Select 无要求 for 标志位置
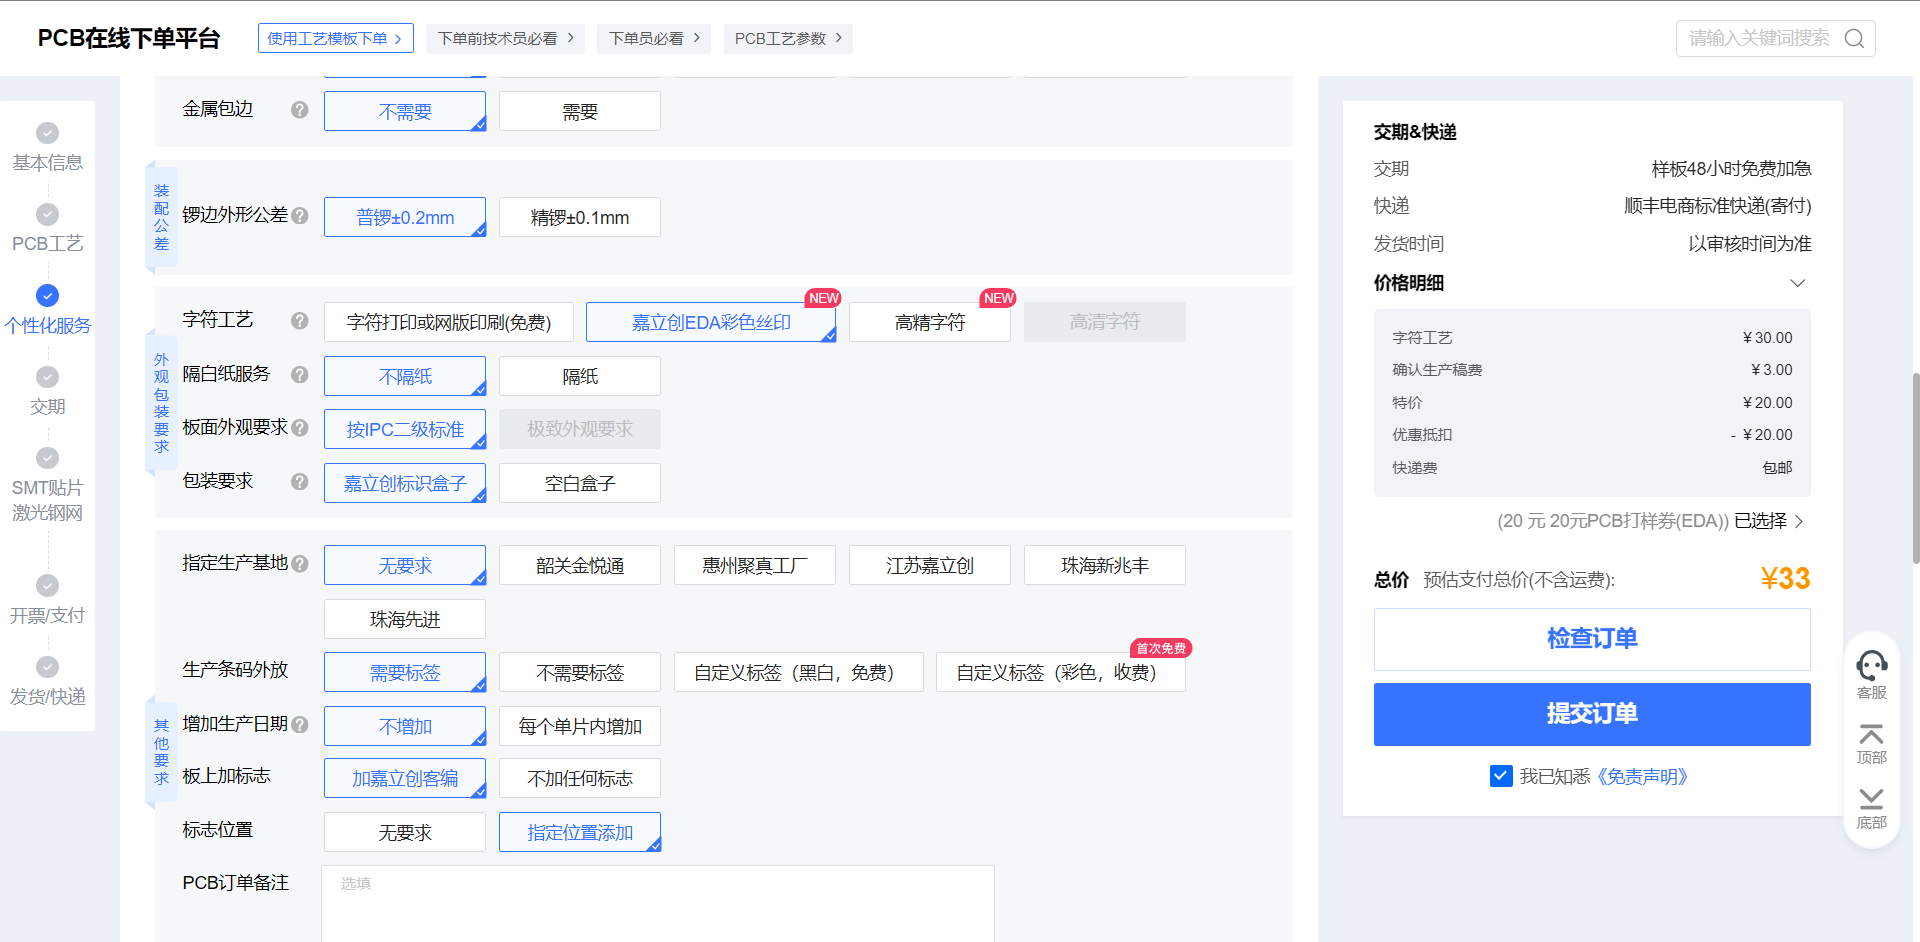Viewport: 1920px width, 942px height. coord(405,832)
